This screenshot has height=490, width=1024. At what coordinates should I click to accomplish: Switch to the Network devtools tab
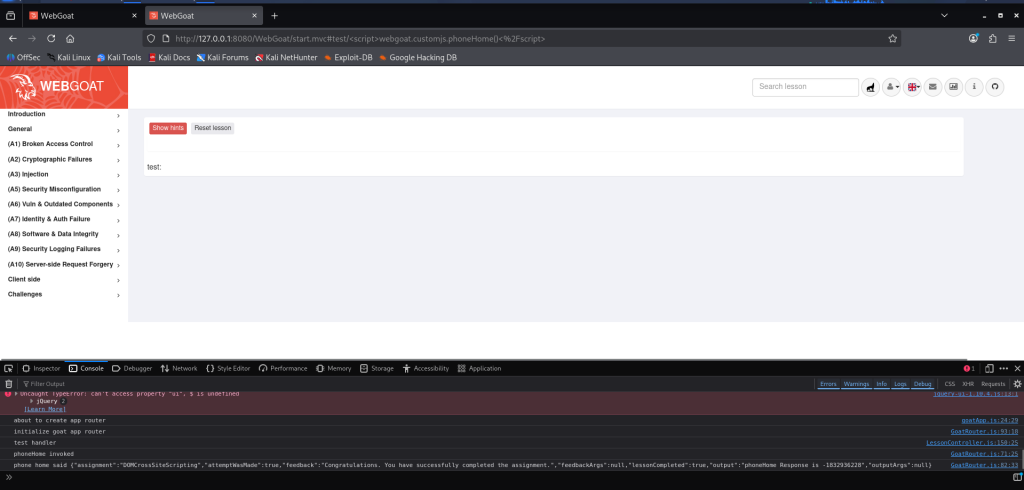tap(179, 368)
